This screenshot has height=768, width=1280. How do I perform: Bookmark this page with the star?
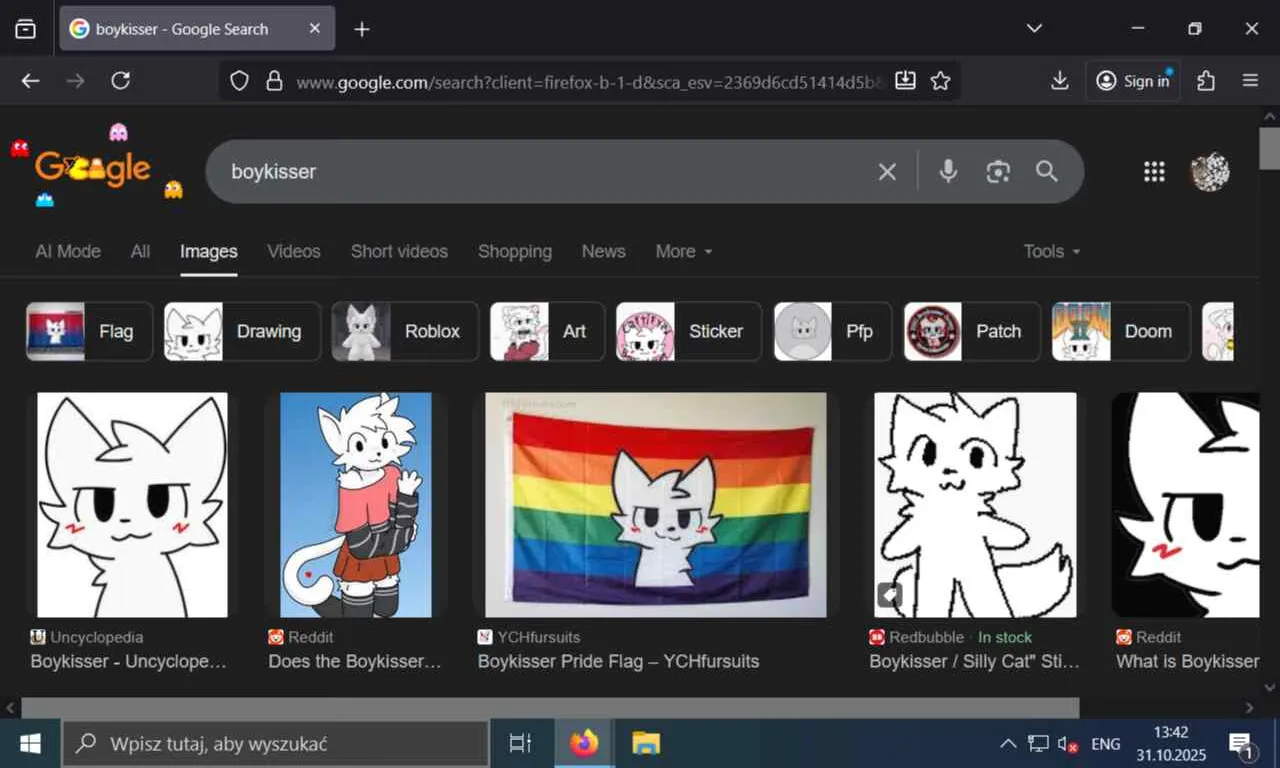tap(941, 81)
